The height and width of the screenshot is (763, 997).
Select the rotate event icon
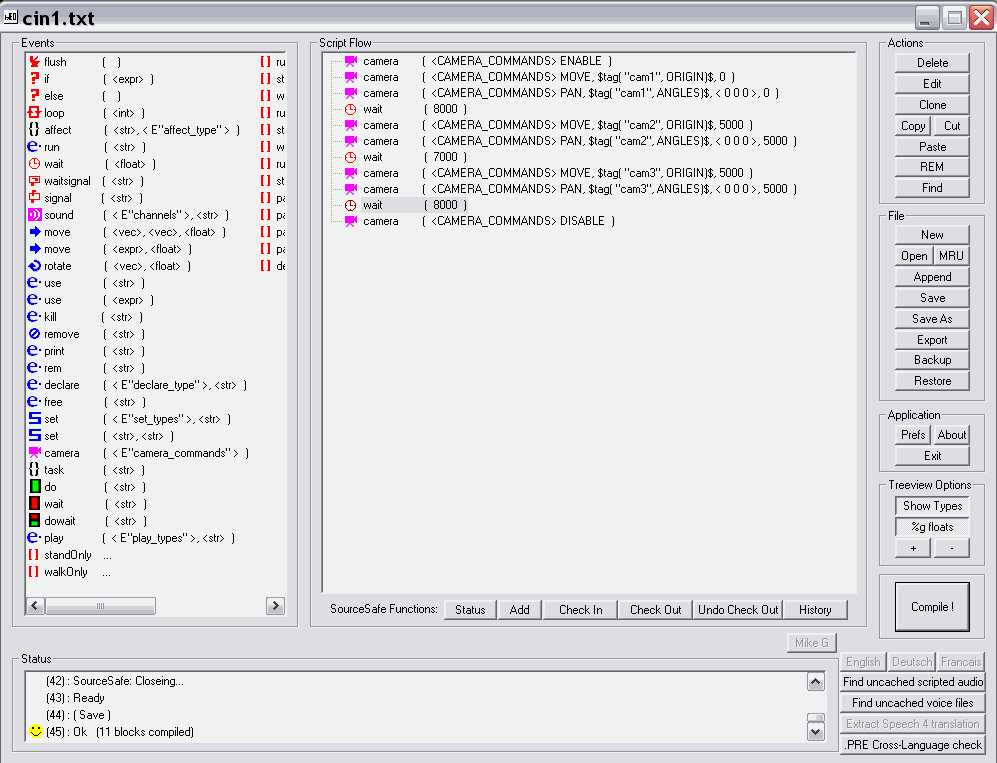34,265
